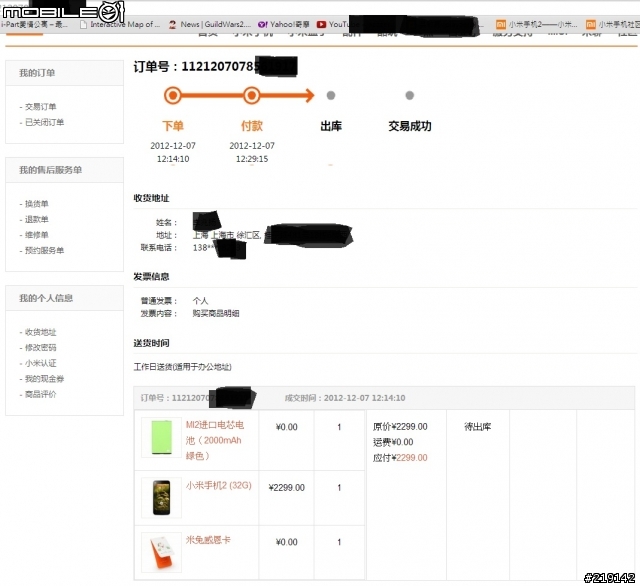Open the 小米认证 link
640x586 pixels.
(x=40, y=363)
